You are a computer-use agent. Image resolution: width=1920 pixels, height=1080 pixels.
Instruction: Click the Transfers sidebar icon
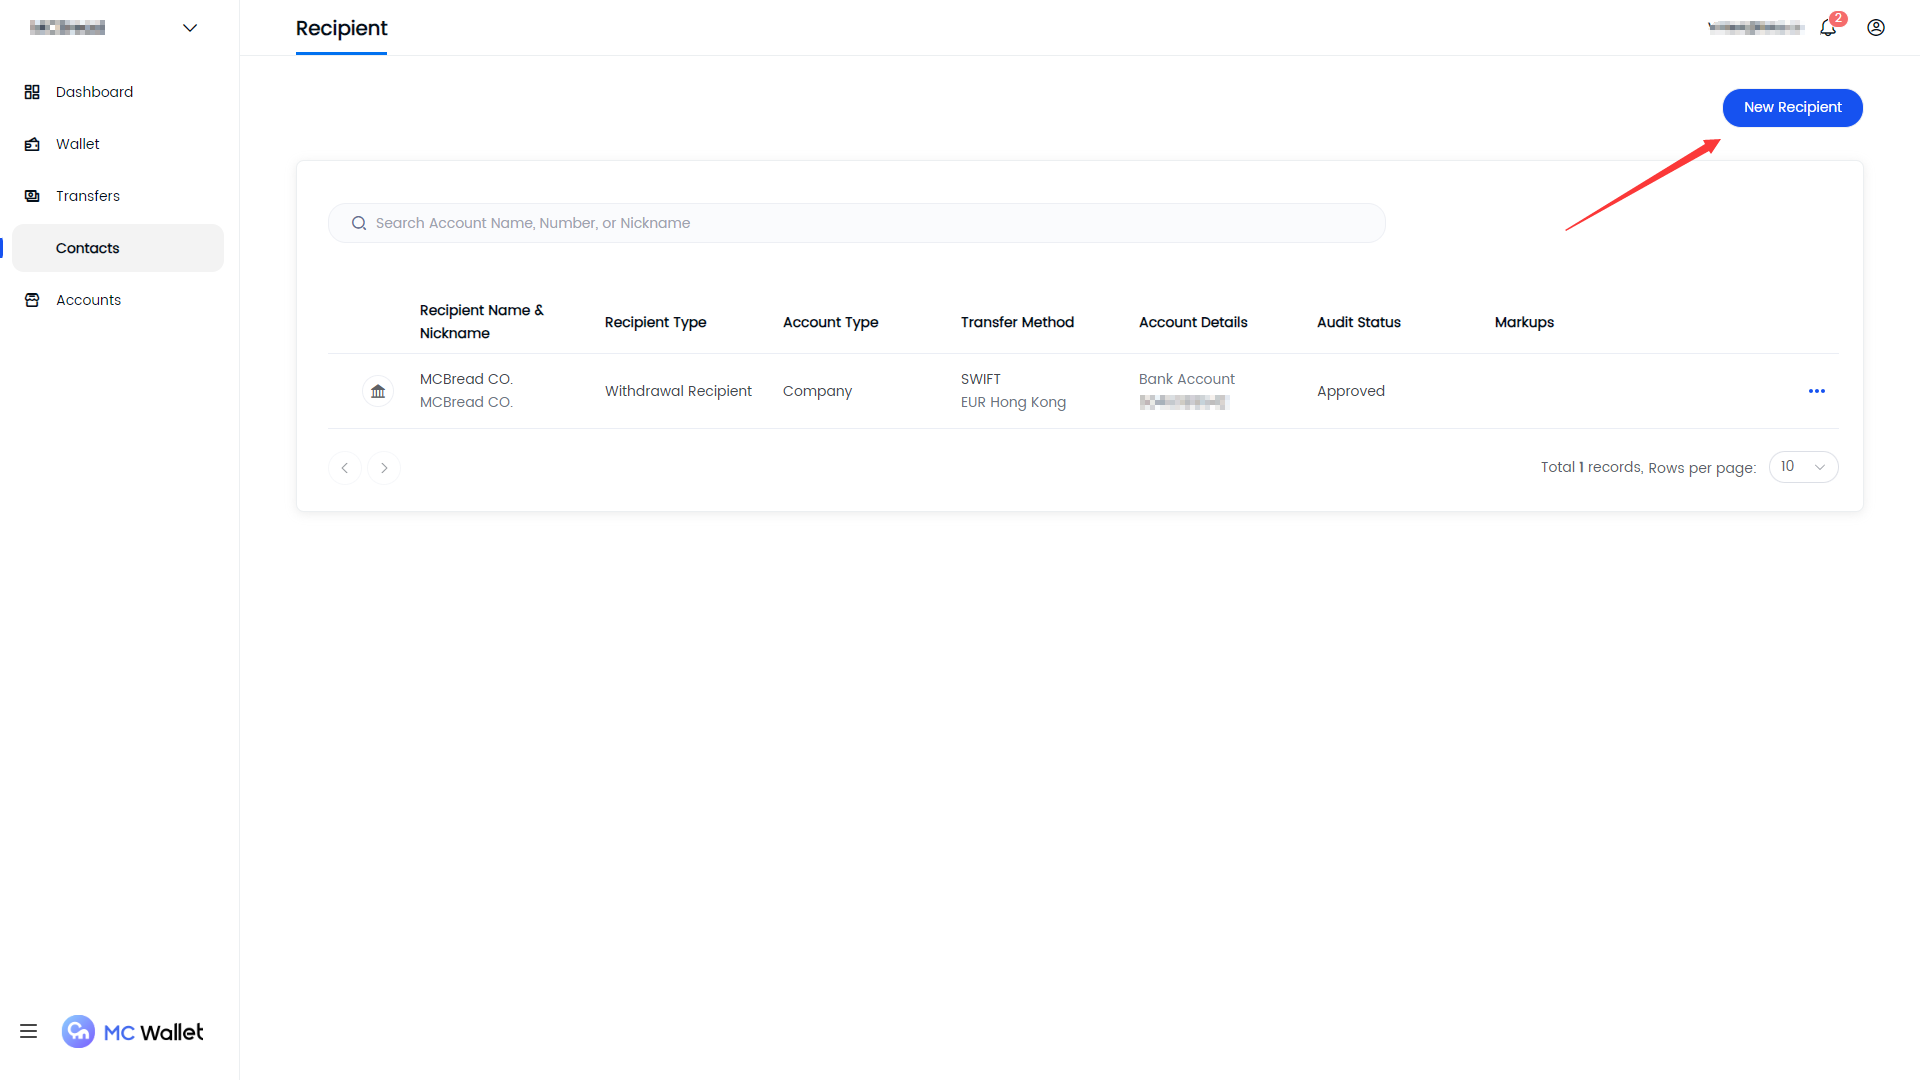[x=32, y=196]
